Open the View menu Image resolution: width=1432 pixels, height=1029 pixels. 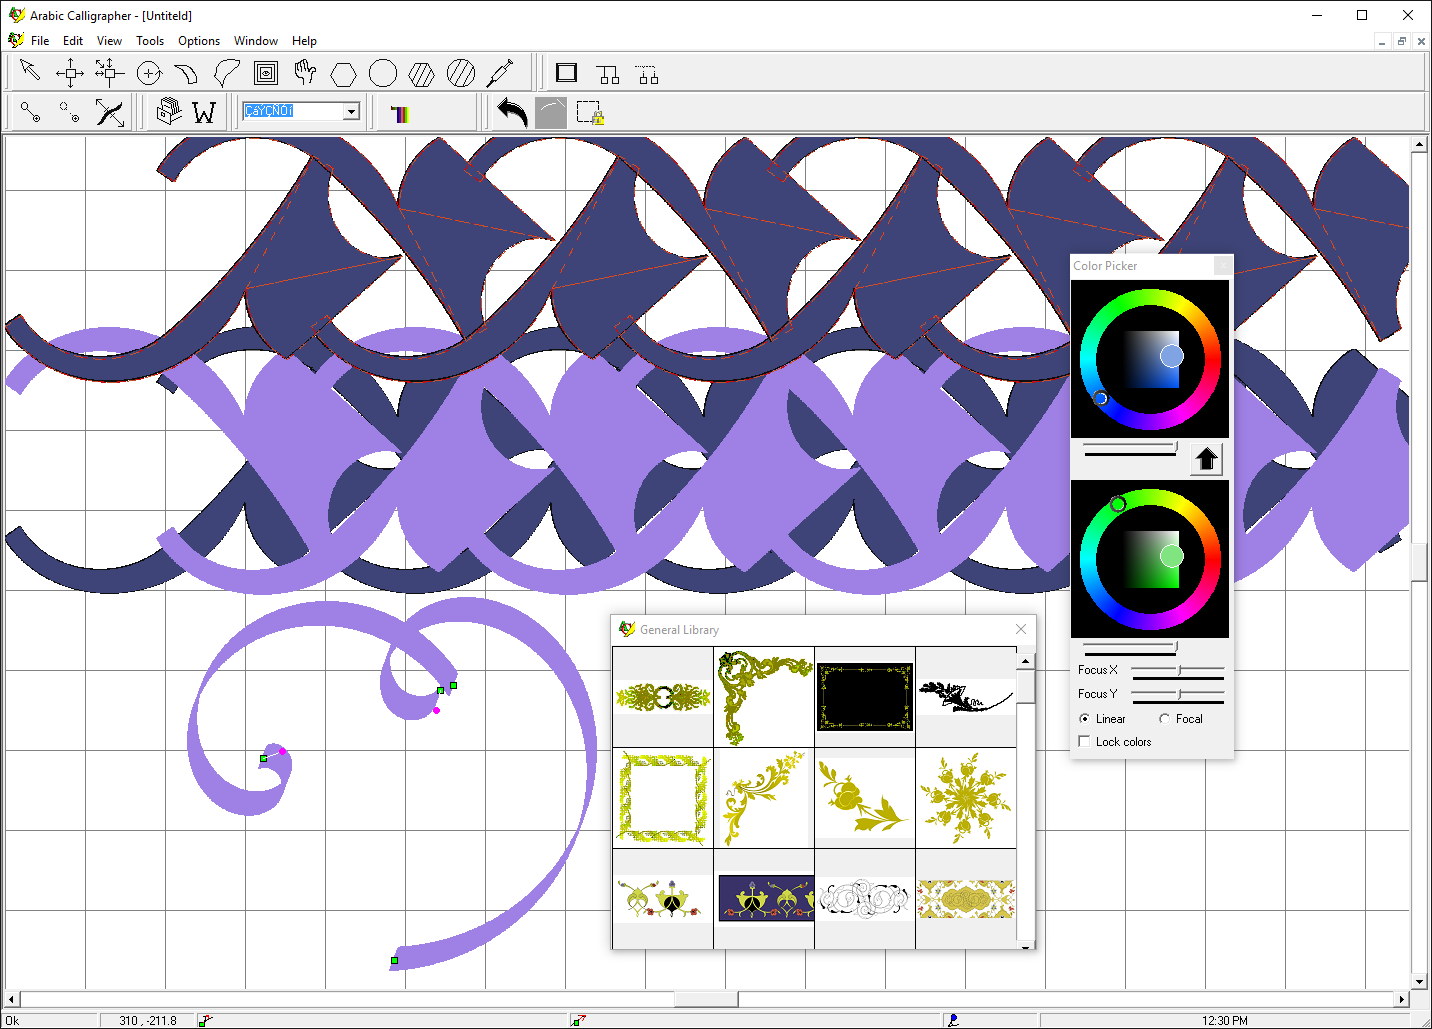pos(109,41)
